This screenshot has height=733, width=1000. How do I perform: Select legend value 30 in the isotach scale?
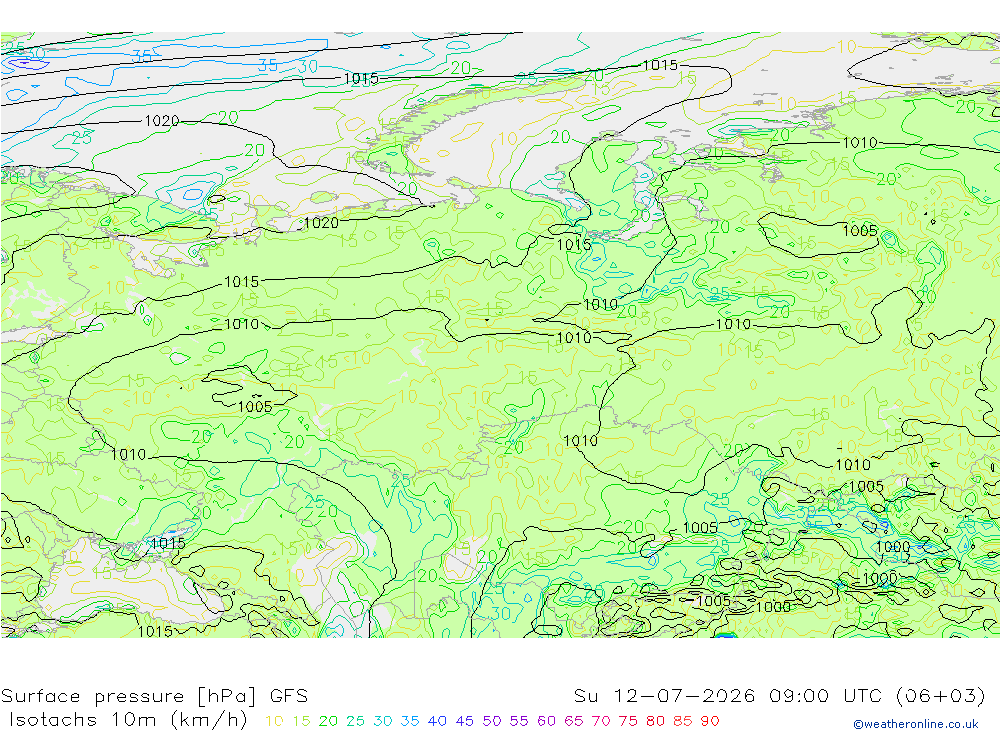pos(383,721)
